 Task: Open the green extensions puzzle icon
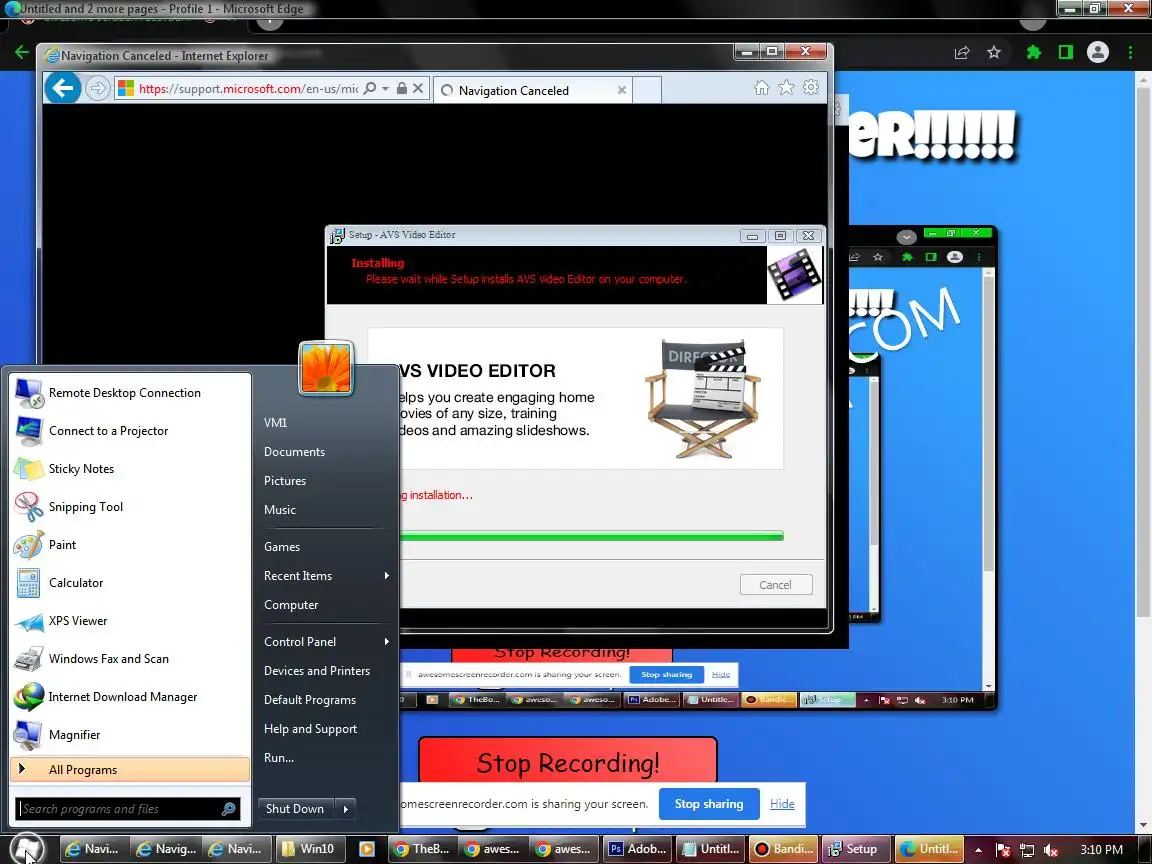coord(1034,52)
